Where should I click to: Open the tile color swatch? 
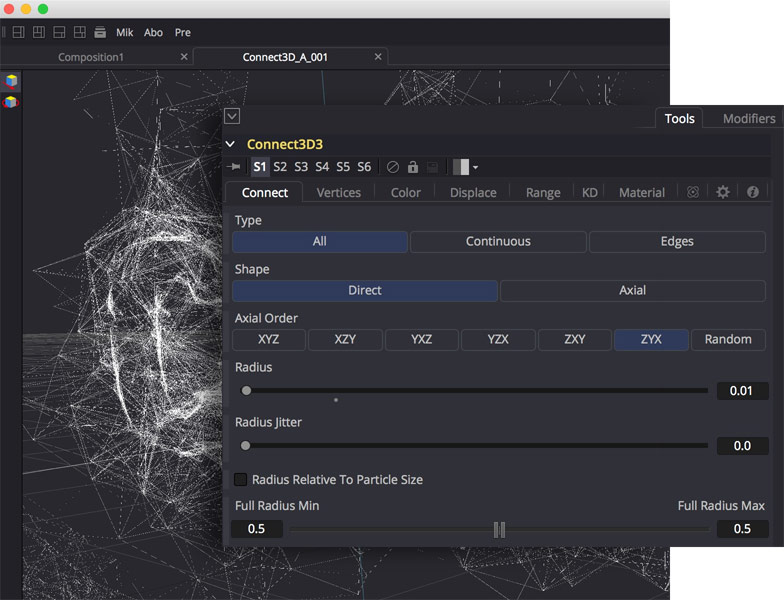pos(461,167)
